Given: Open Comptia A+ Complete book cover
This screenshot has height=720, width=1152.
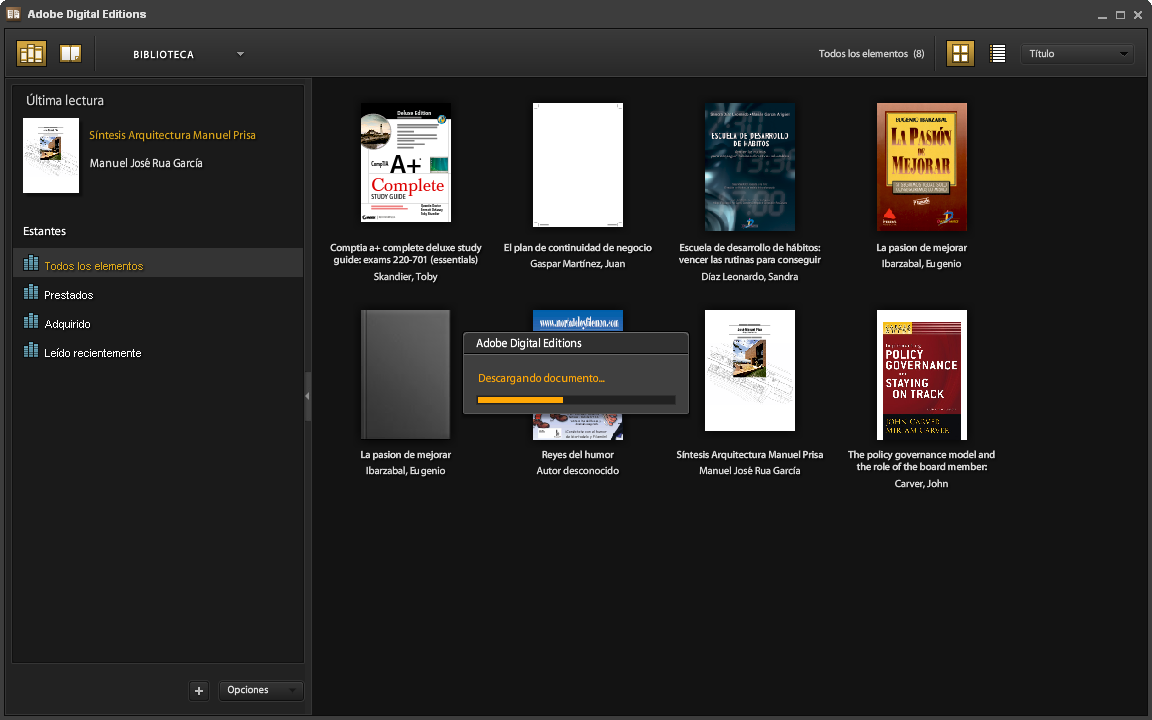Looking at the screenshot, I should (406, 162).
